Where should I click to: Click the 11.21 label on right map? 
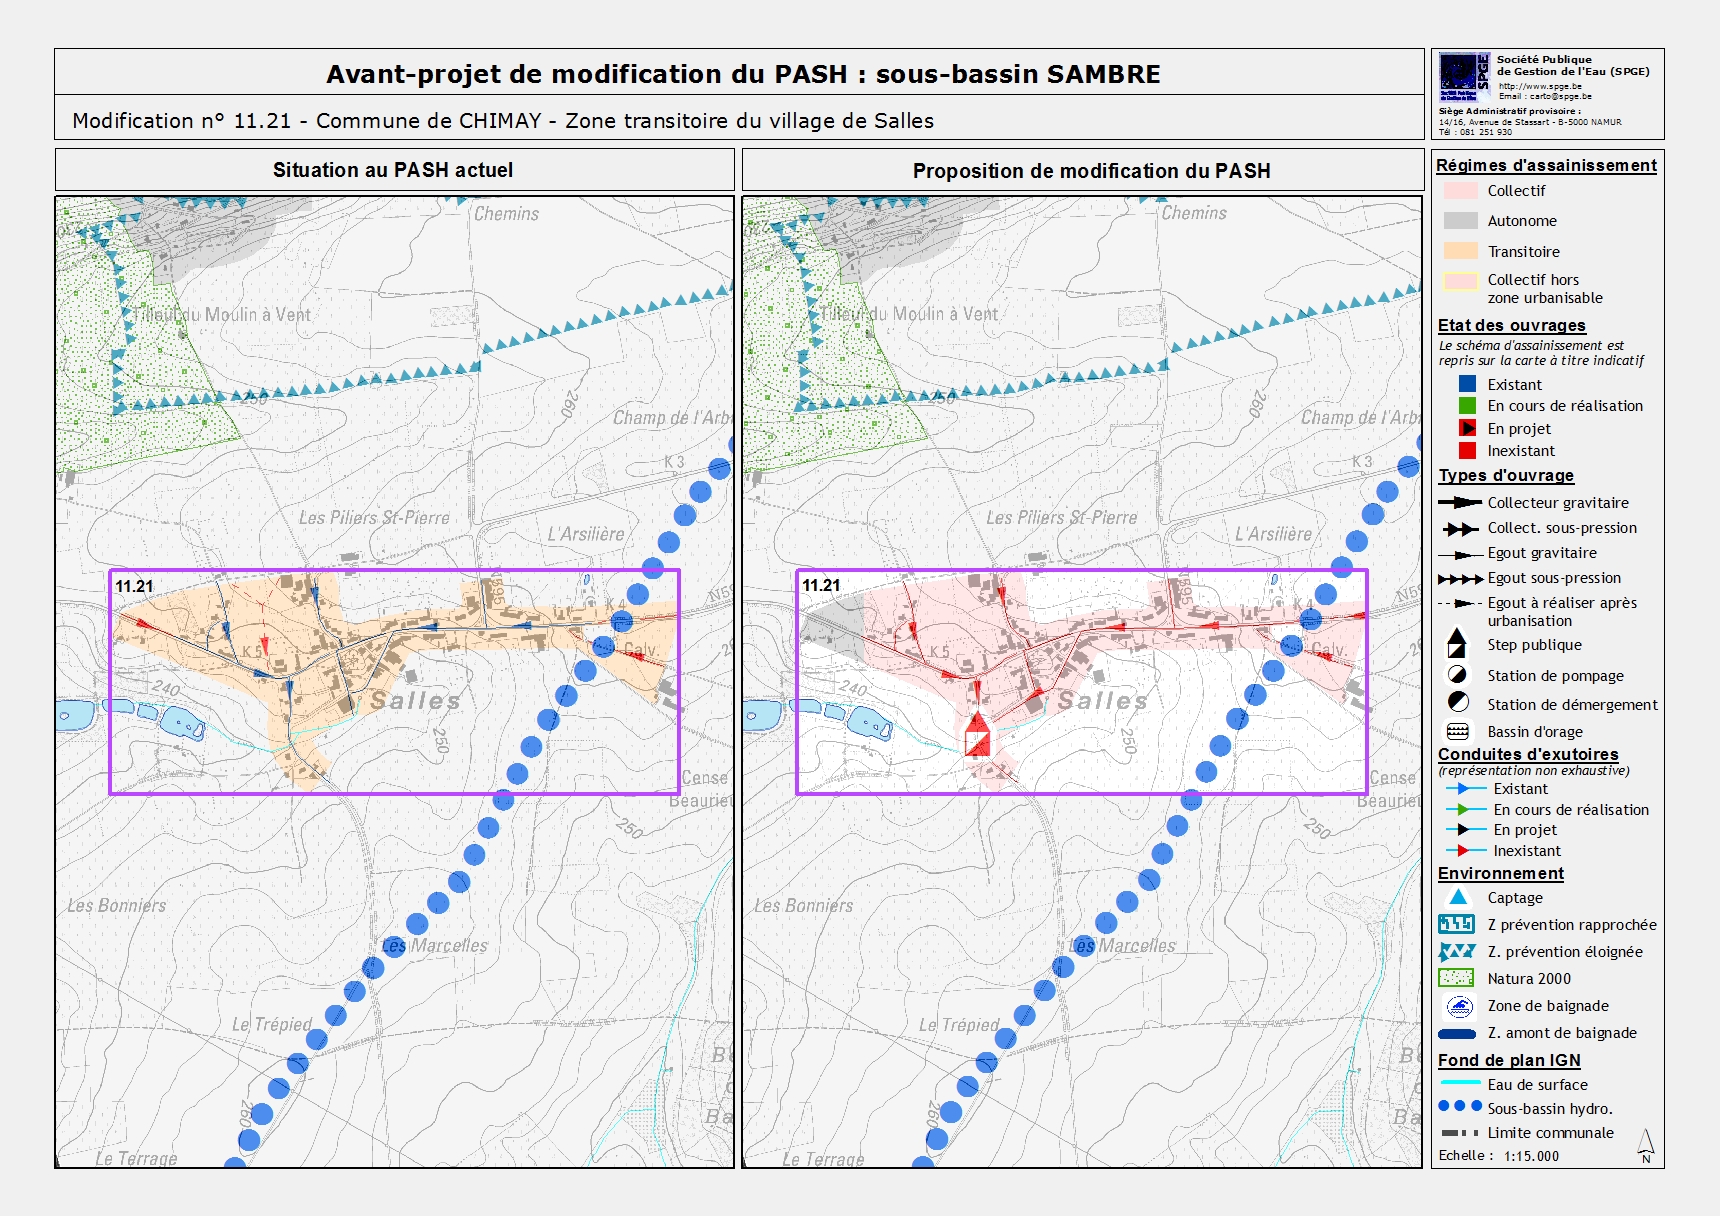tap(821, 585)
